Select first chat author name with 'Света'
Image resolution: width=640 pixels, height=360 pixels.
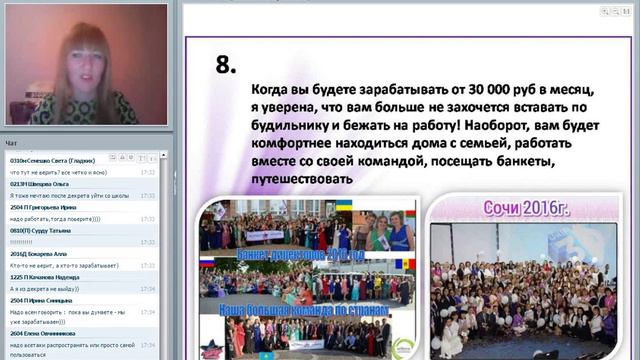coord(53,161)
